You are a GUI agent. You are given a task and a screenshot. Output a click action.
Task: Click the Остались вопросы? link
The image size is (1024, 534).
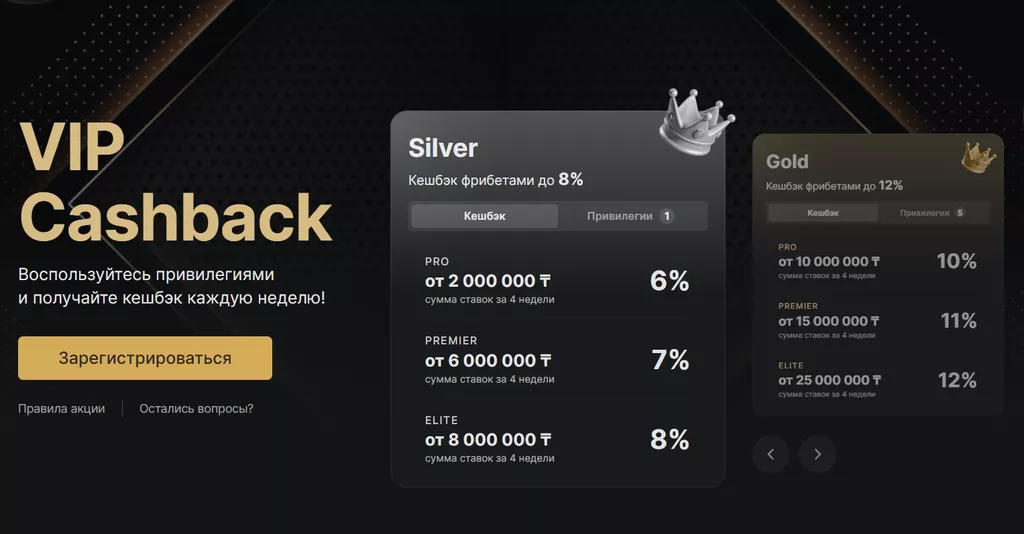click(x=196, y=408)
